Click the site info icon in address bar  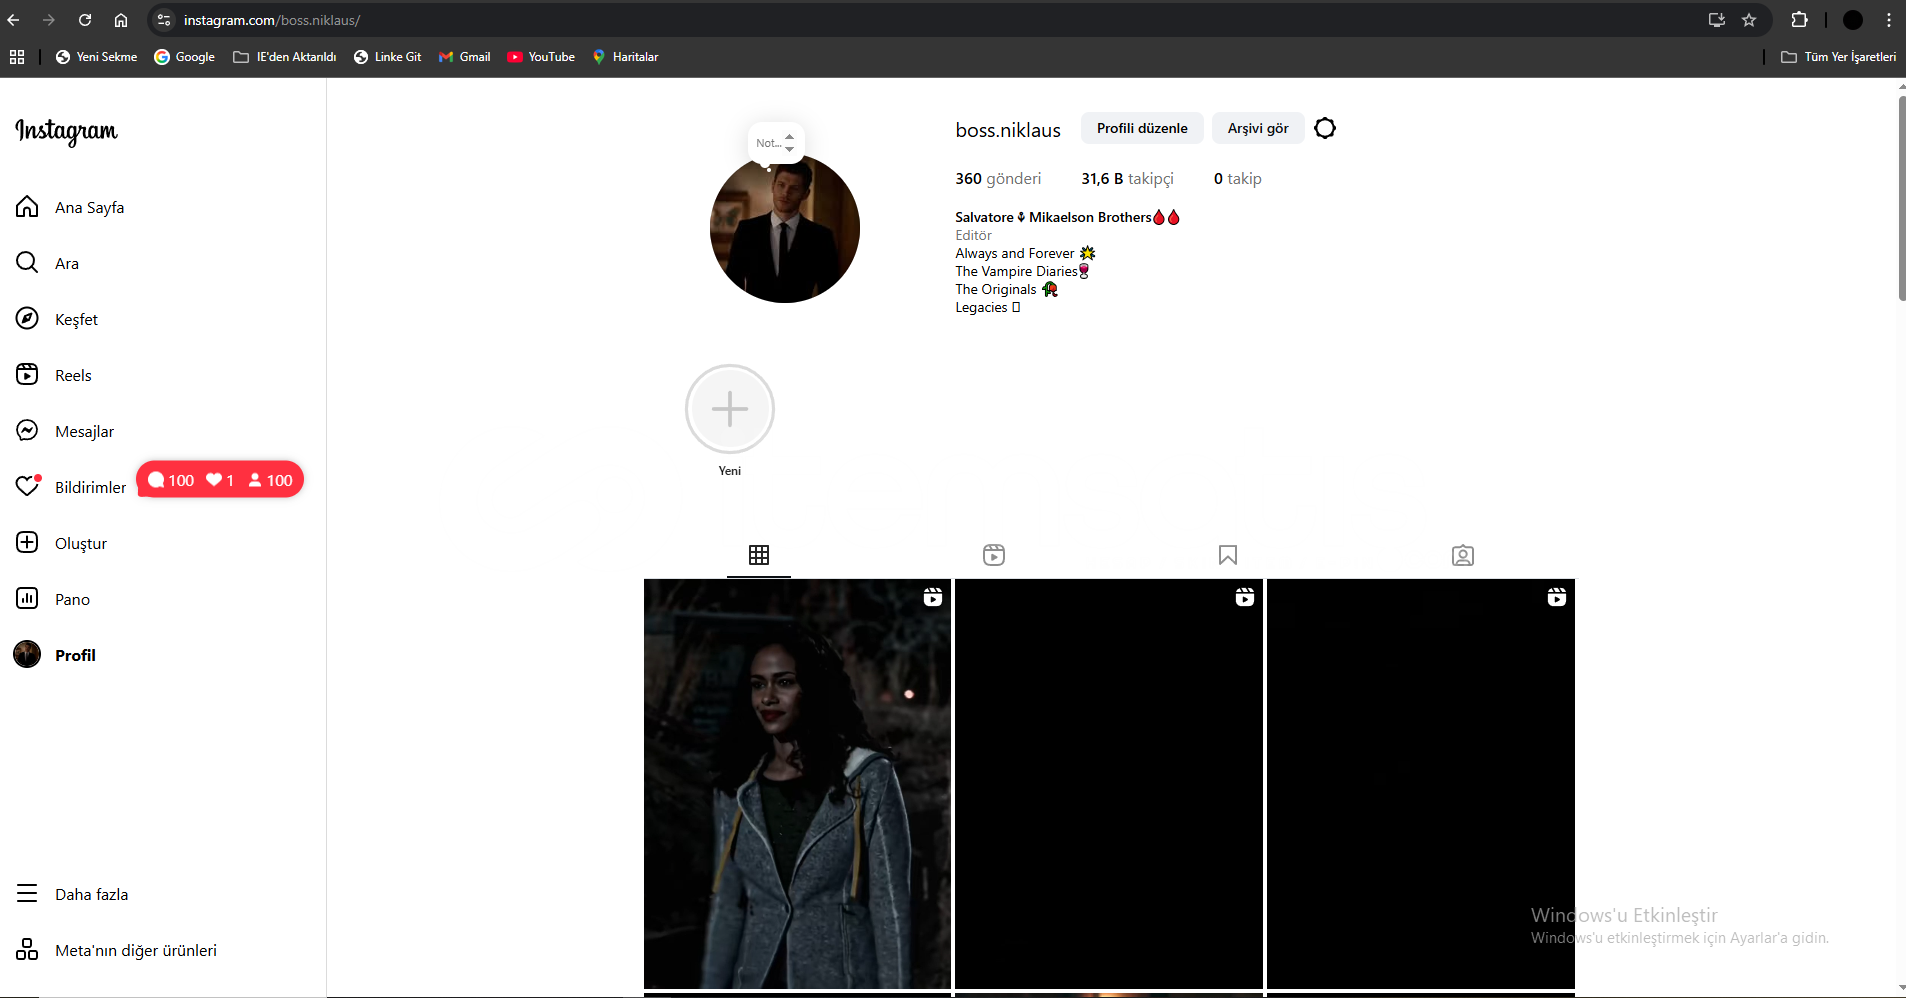165,20
